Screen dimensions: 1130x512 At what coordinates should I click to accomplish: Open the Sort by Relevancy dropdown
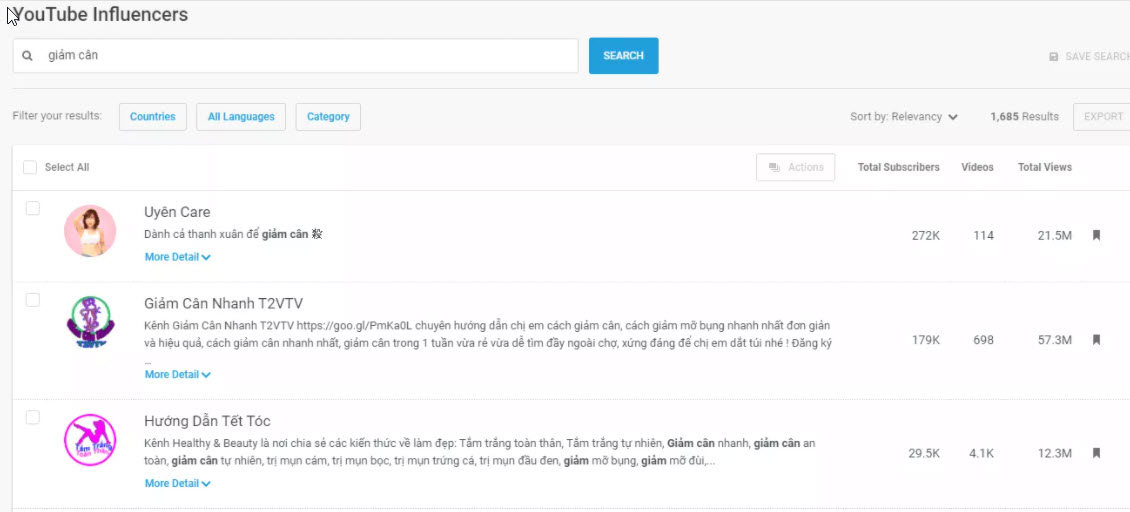(903, 117)
